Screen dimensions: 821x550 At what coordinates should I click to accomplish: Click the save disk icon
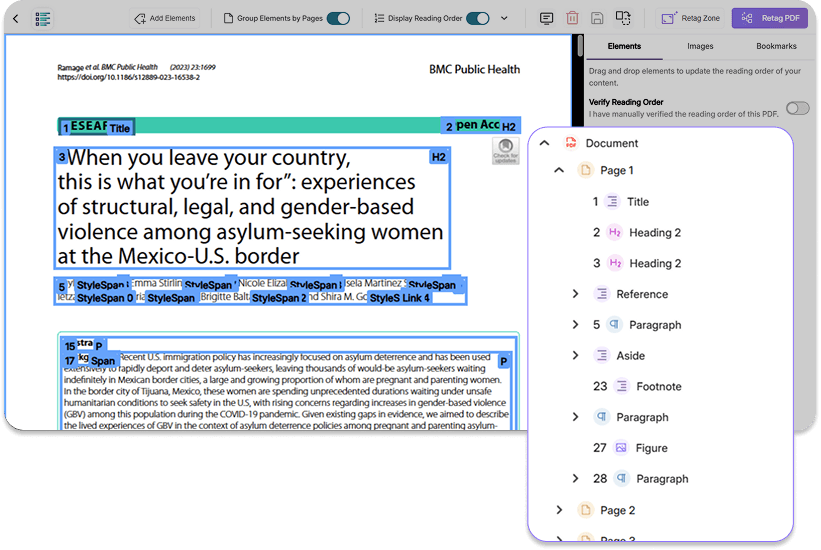[597, 18]
